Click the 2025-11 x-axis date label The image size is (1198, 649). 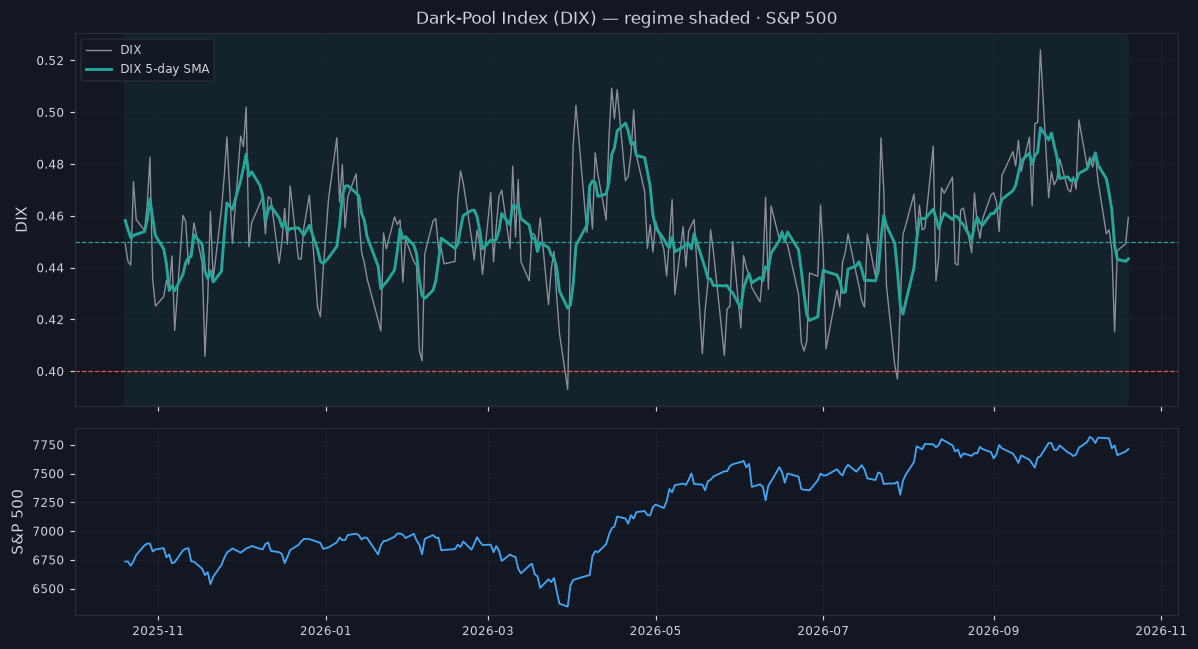click(x=158, y=631)
